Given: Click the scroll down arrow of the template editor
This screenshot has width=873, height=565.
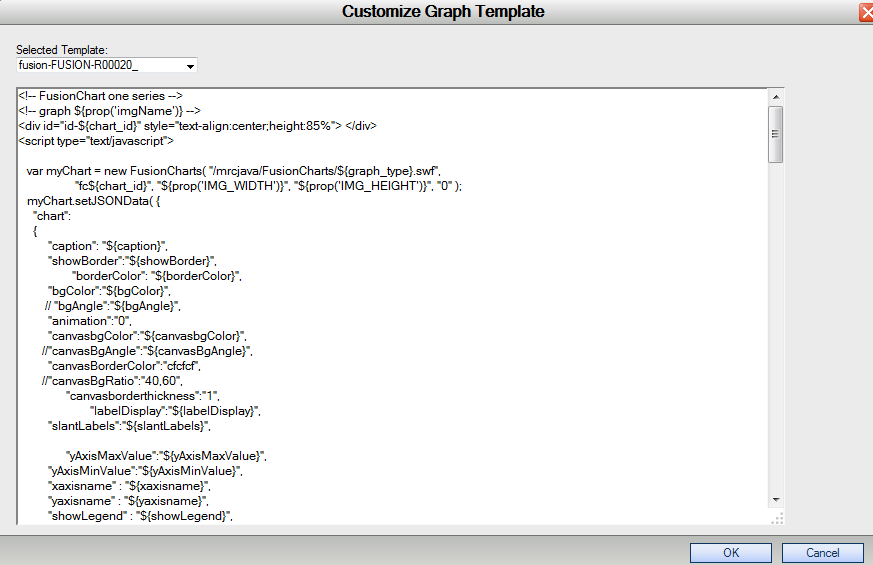Looking at the screenshot, I should [776, 500].
